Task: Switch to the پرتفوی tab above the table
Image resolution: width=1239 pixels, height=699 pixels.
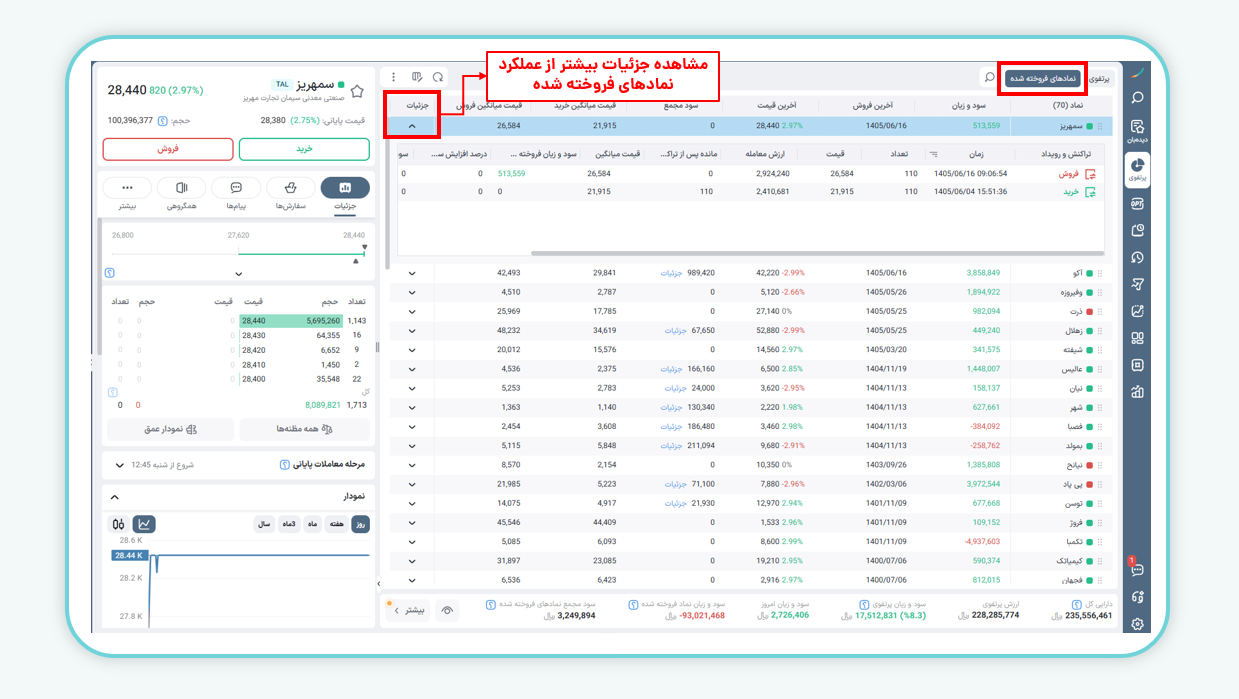Action: [1097, 77]
